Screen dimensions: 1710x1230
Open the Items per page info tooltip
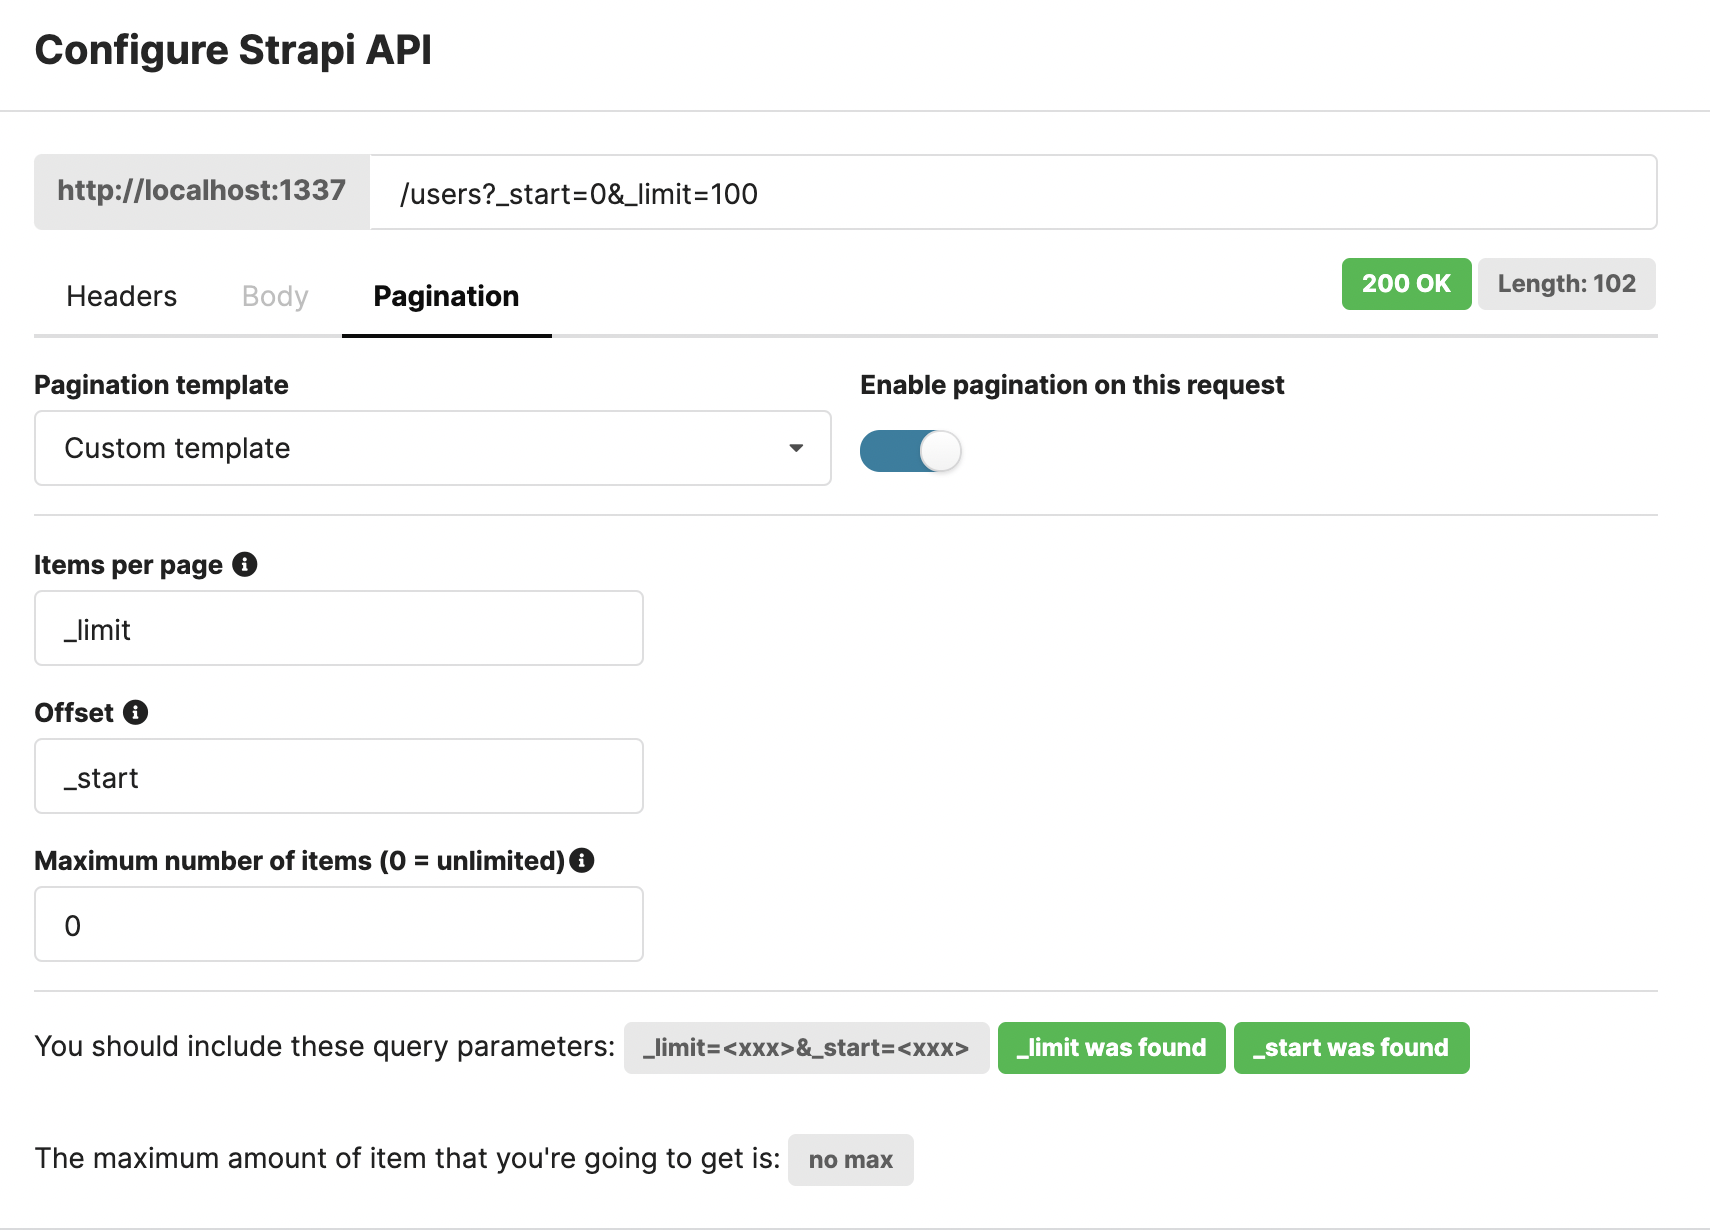246,564
